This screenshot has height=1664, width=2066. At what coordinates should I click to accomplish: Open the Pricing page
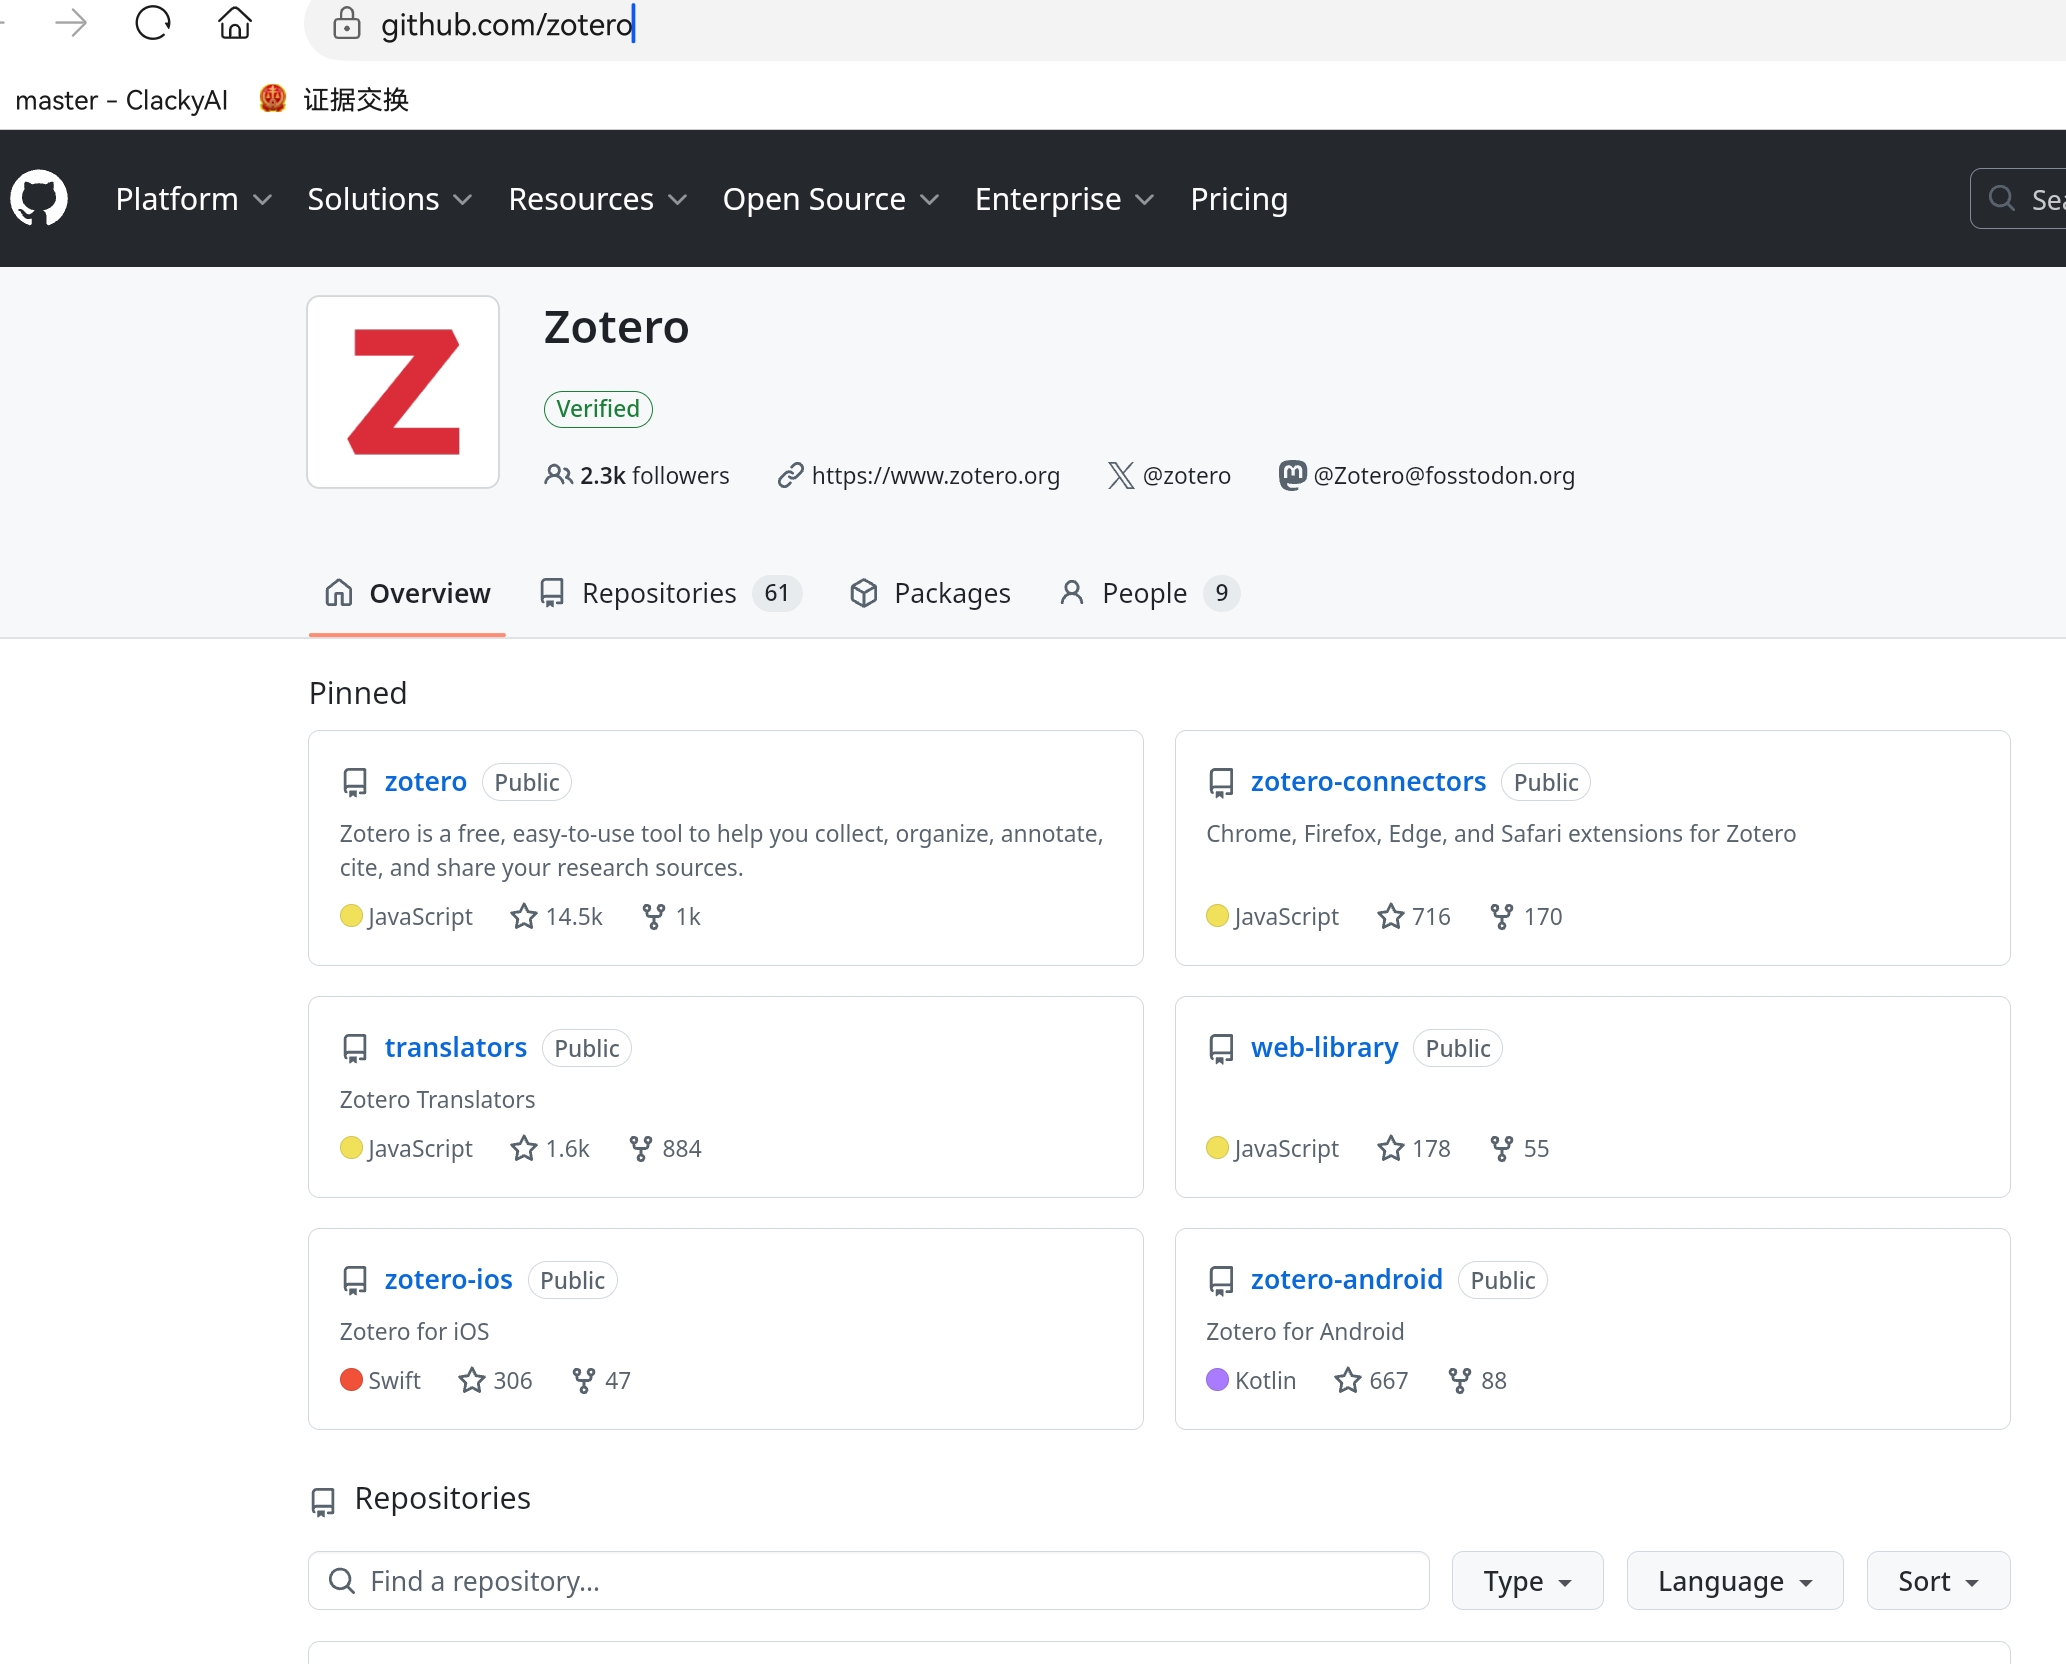(x=1239, y=199)
